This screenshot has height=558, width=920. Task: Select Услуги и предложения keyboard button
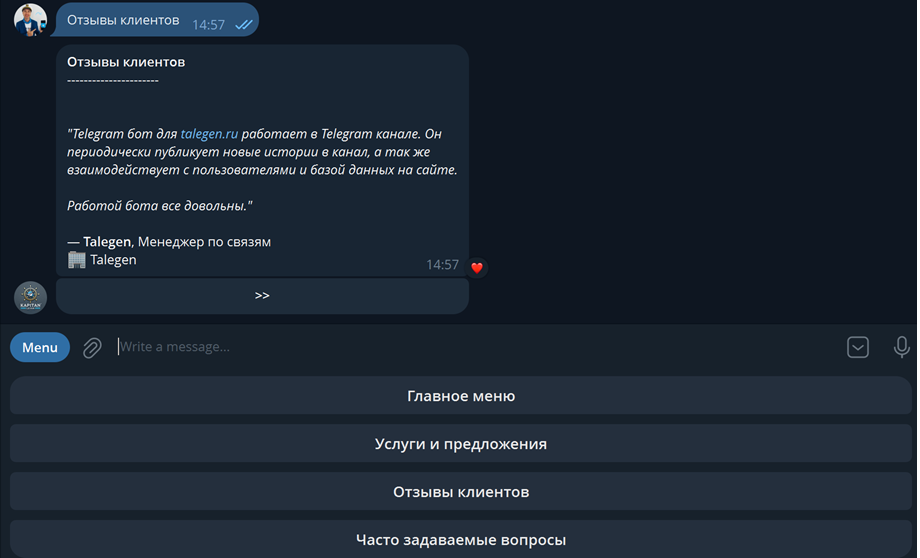pos(461,444)
